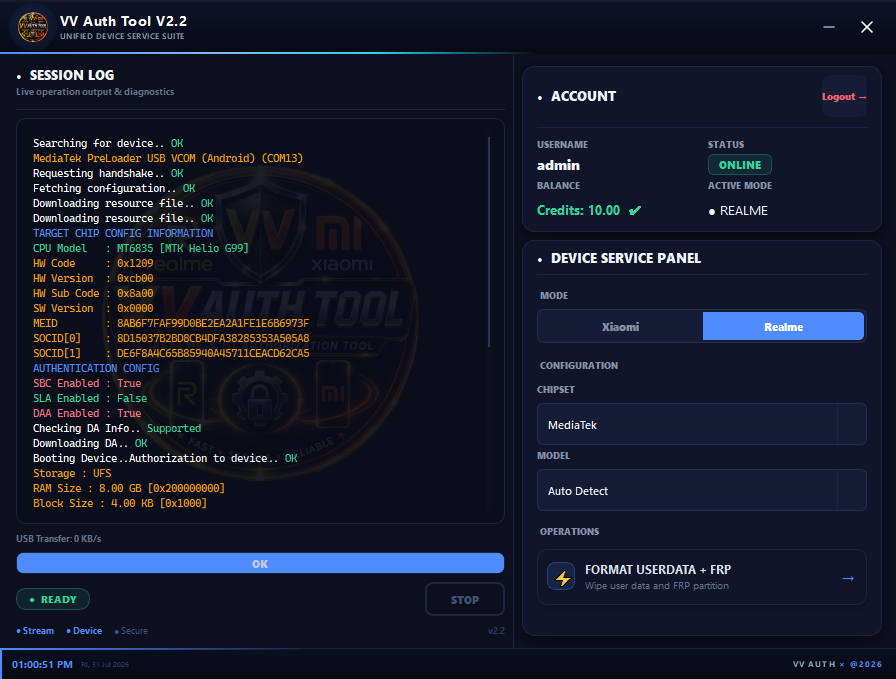Open the MediaTek chipset dropdown
Viewport: 896px width, 679px height.
701,424
